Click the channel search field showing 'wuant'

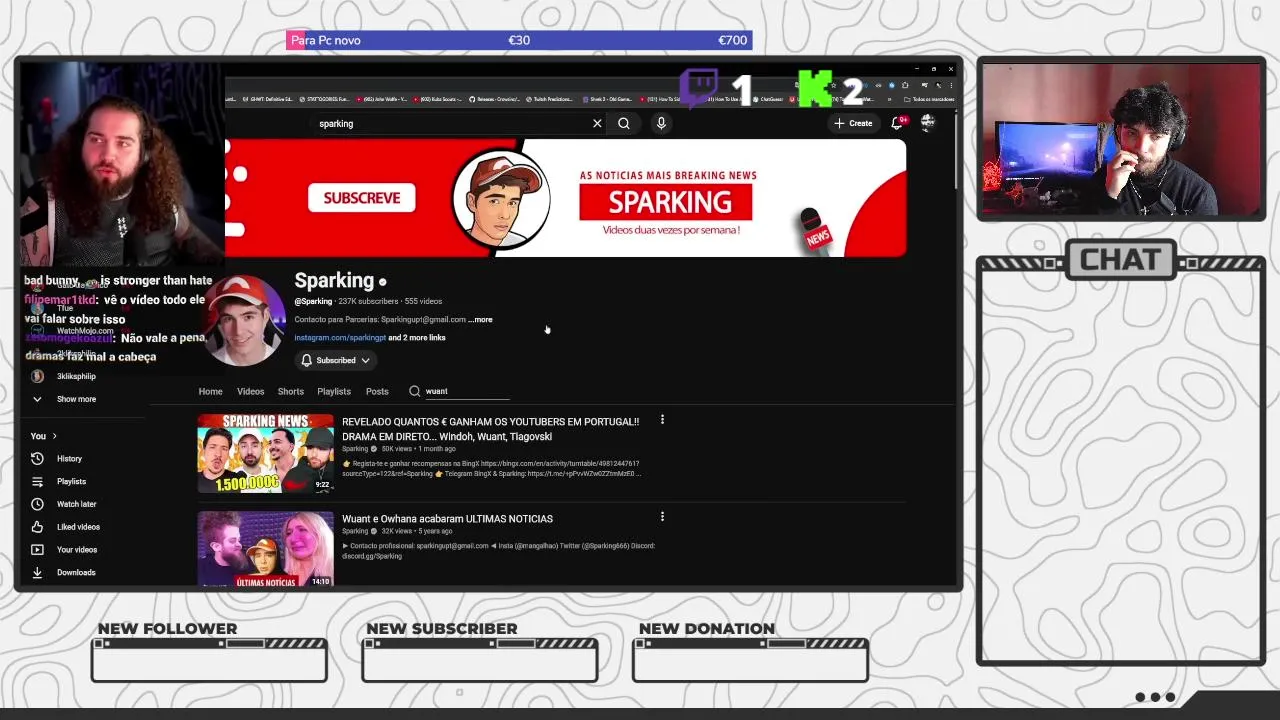click(x=467, y=391)
